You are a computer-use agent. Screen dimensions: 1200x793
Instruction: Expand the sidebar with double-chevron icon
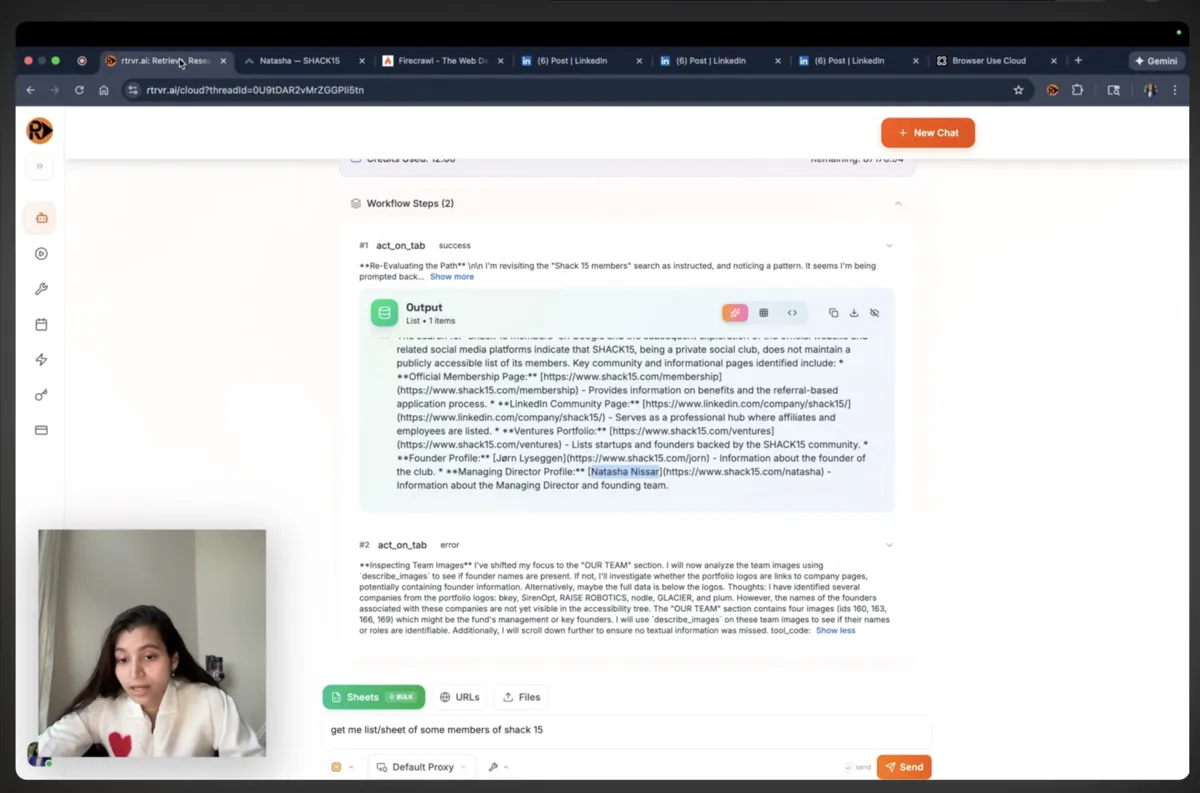coord(40,166)
